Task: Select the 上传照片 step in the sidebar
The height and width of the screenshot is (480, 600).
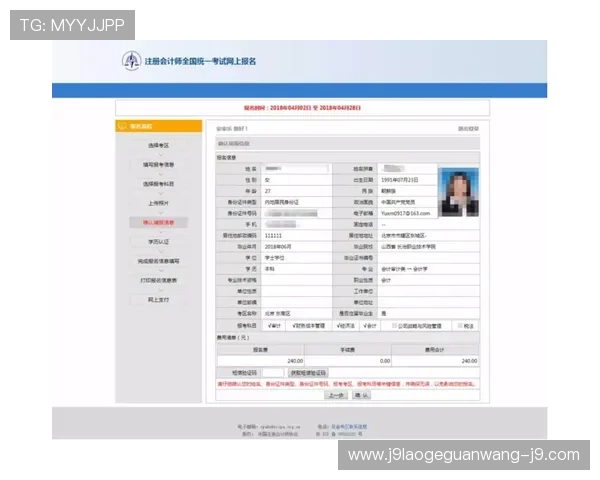Action: click(159, 203)
